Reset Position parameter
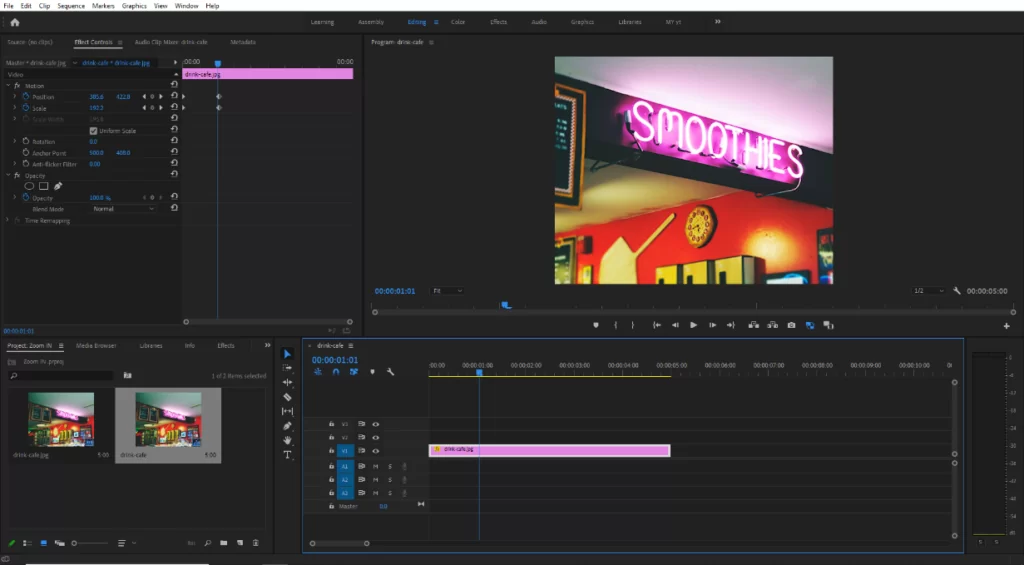The height and width of the screenshot is (565, 1024). [x=174, y=96]
